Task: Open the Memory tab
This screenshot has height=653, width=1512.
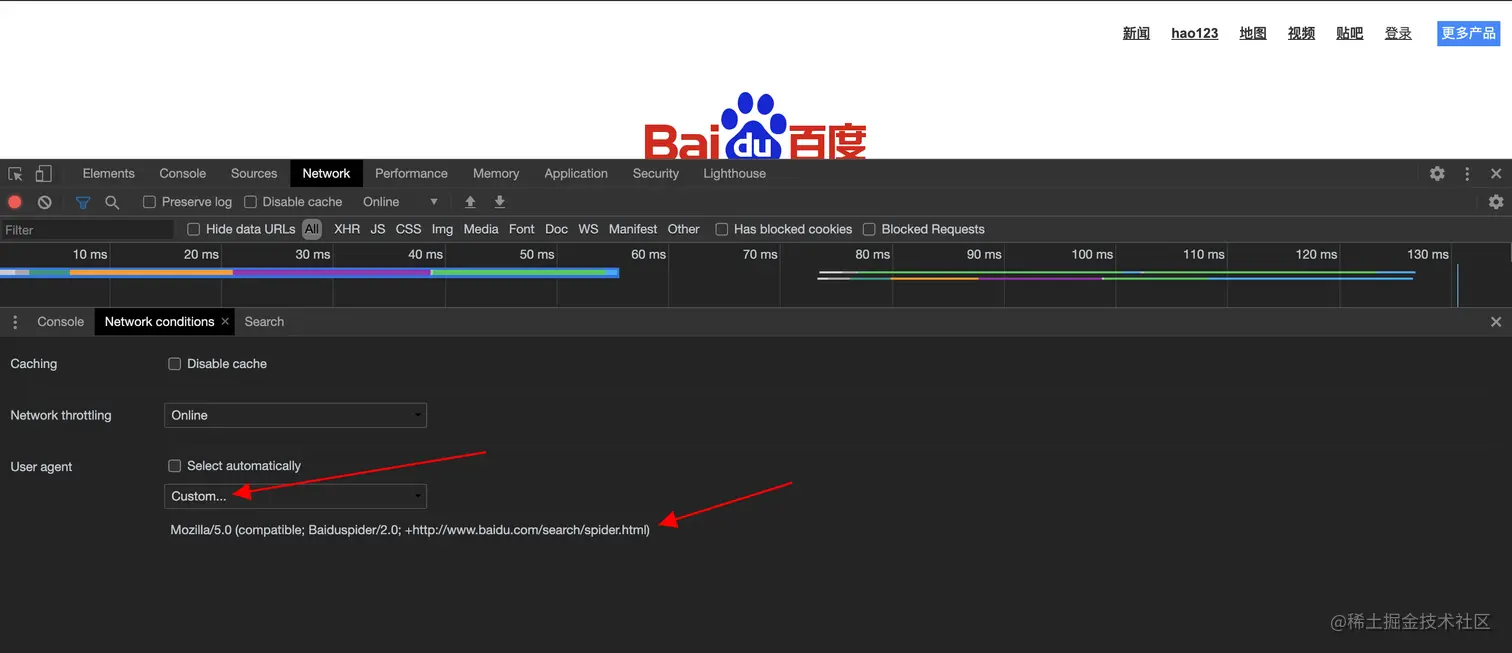Action: pos(496,174)
